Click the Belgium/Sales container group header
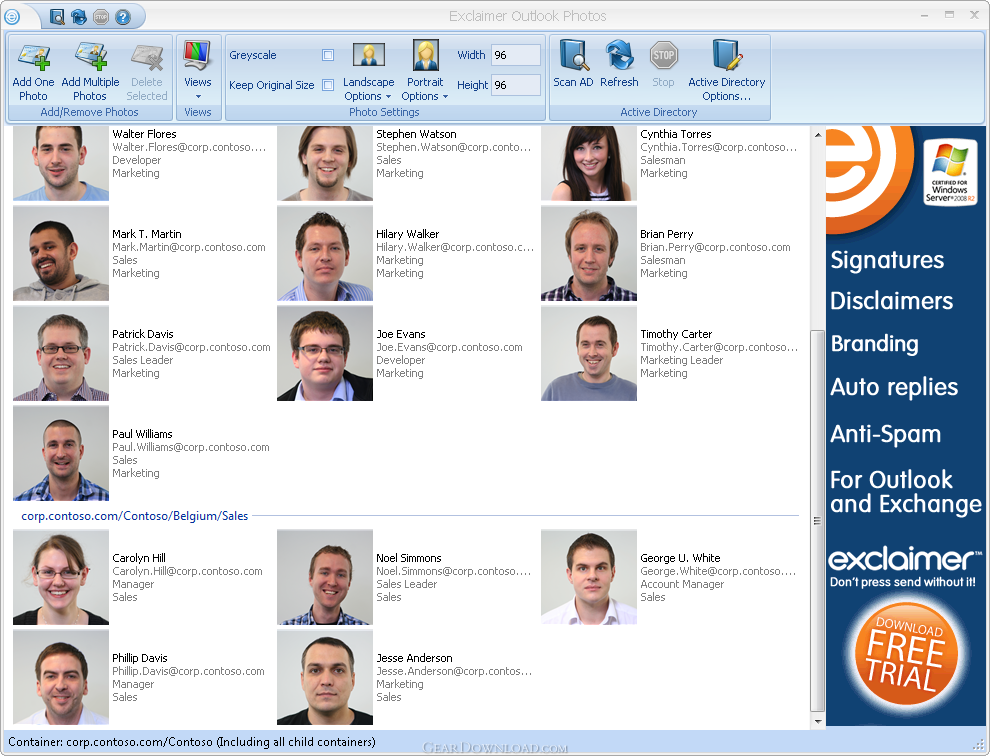 point(134,516)
